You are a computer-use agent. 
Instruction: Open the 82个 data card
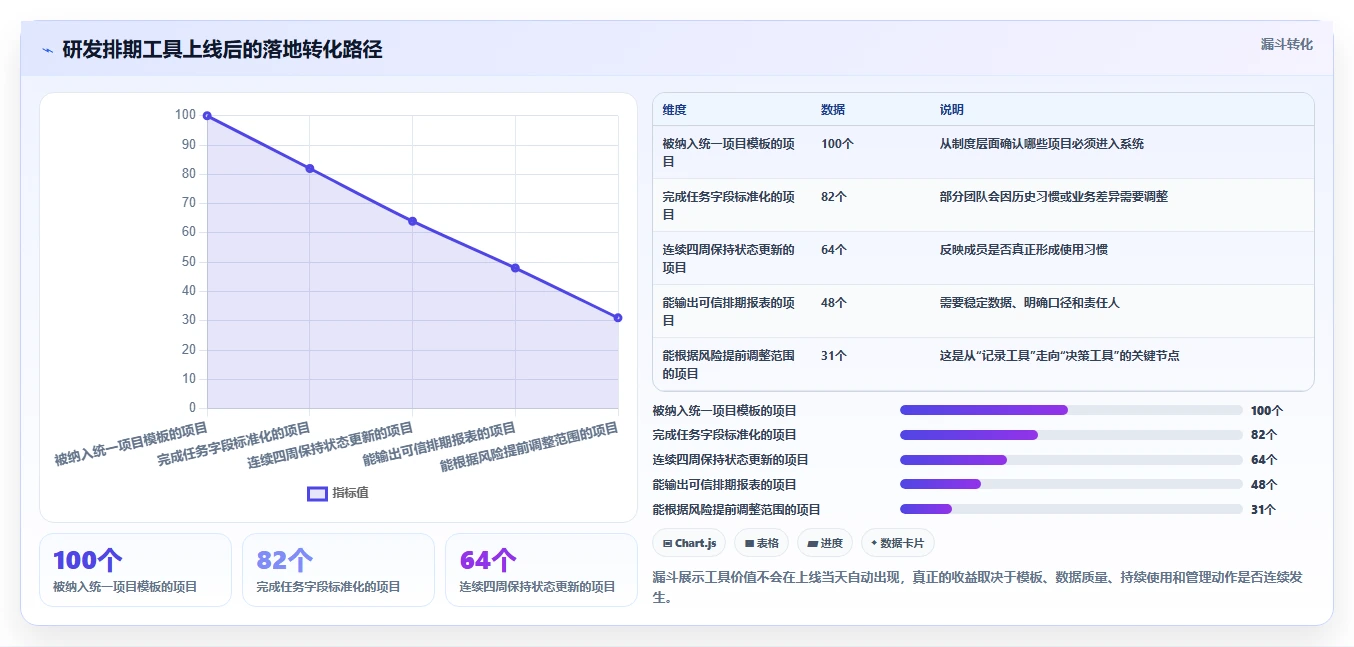point(338,570)
